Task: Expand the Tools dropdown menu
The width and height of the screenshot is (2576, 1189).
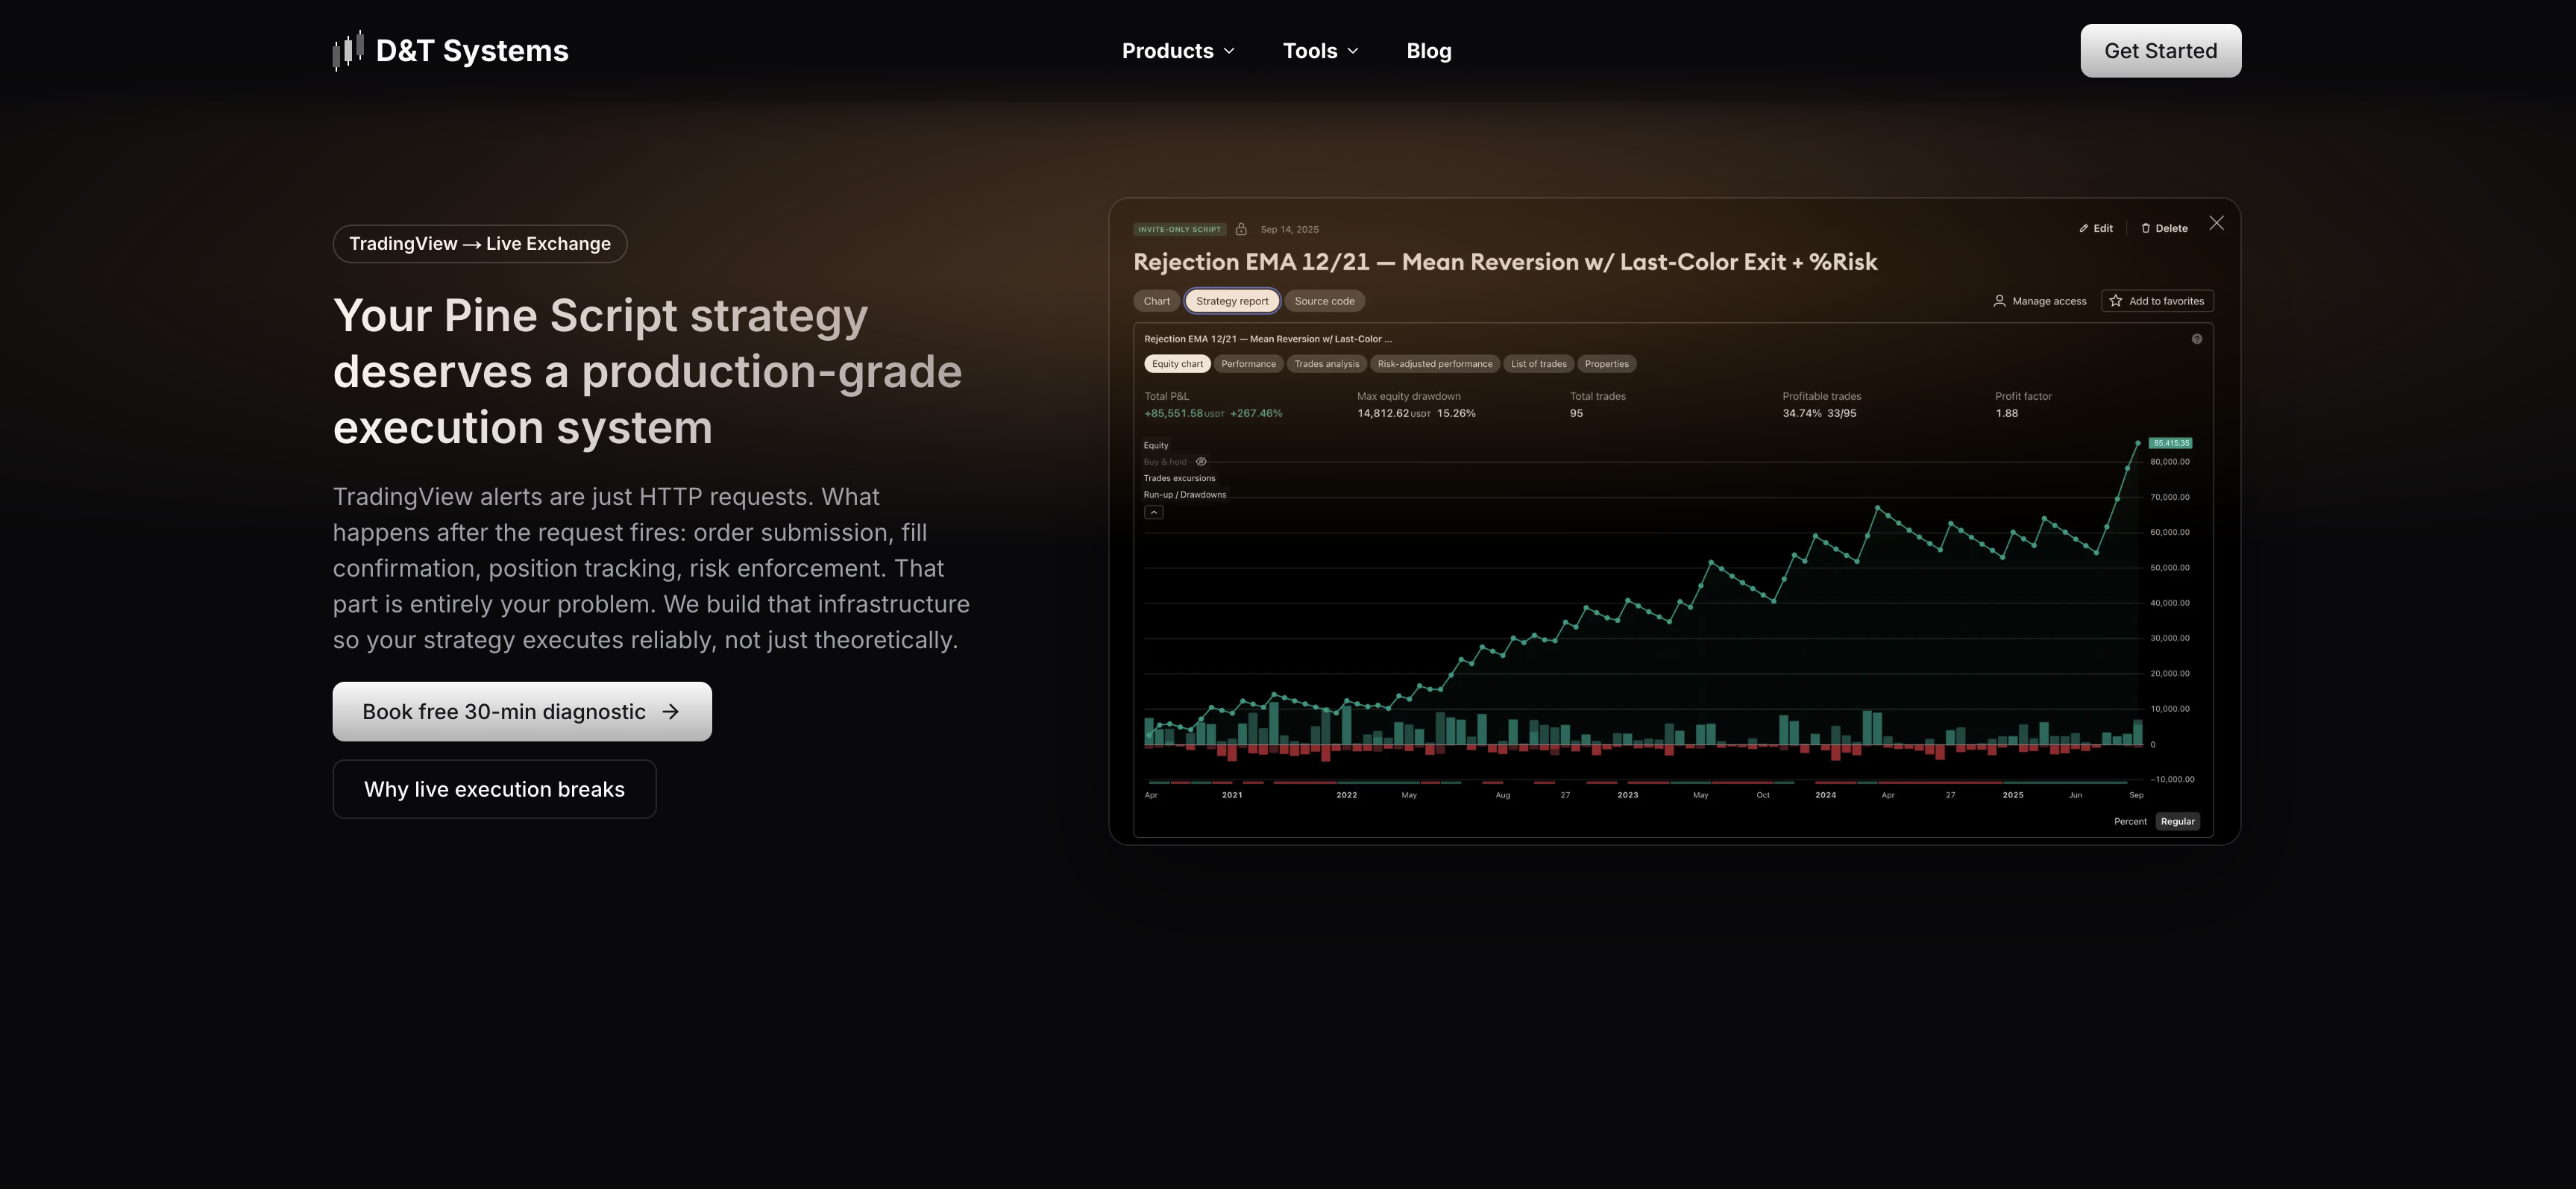Action: [x=1321, y=51]
